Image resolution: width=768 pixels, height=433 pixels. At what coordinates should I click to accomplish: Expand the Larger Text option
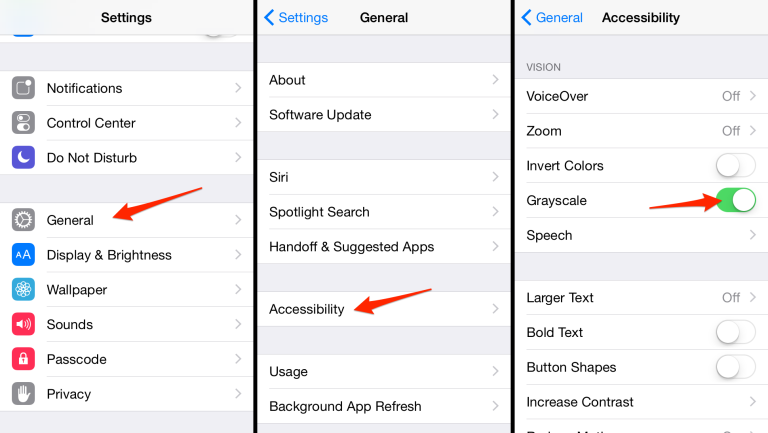(x=642, y=297)
